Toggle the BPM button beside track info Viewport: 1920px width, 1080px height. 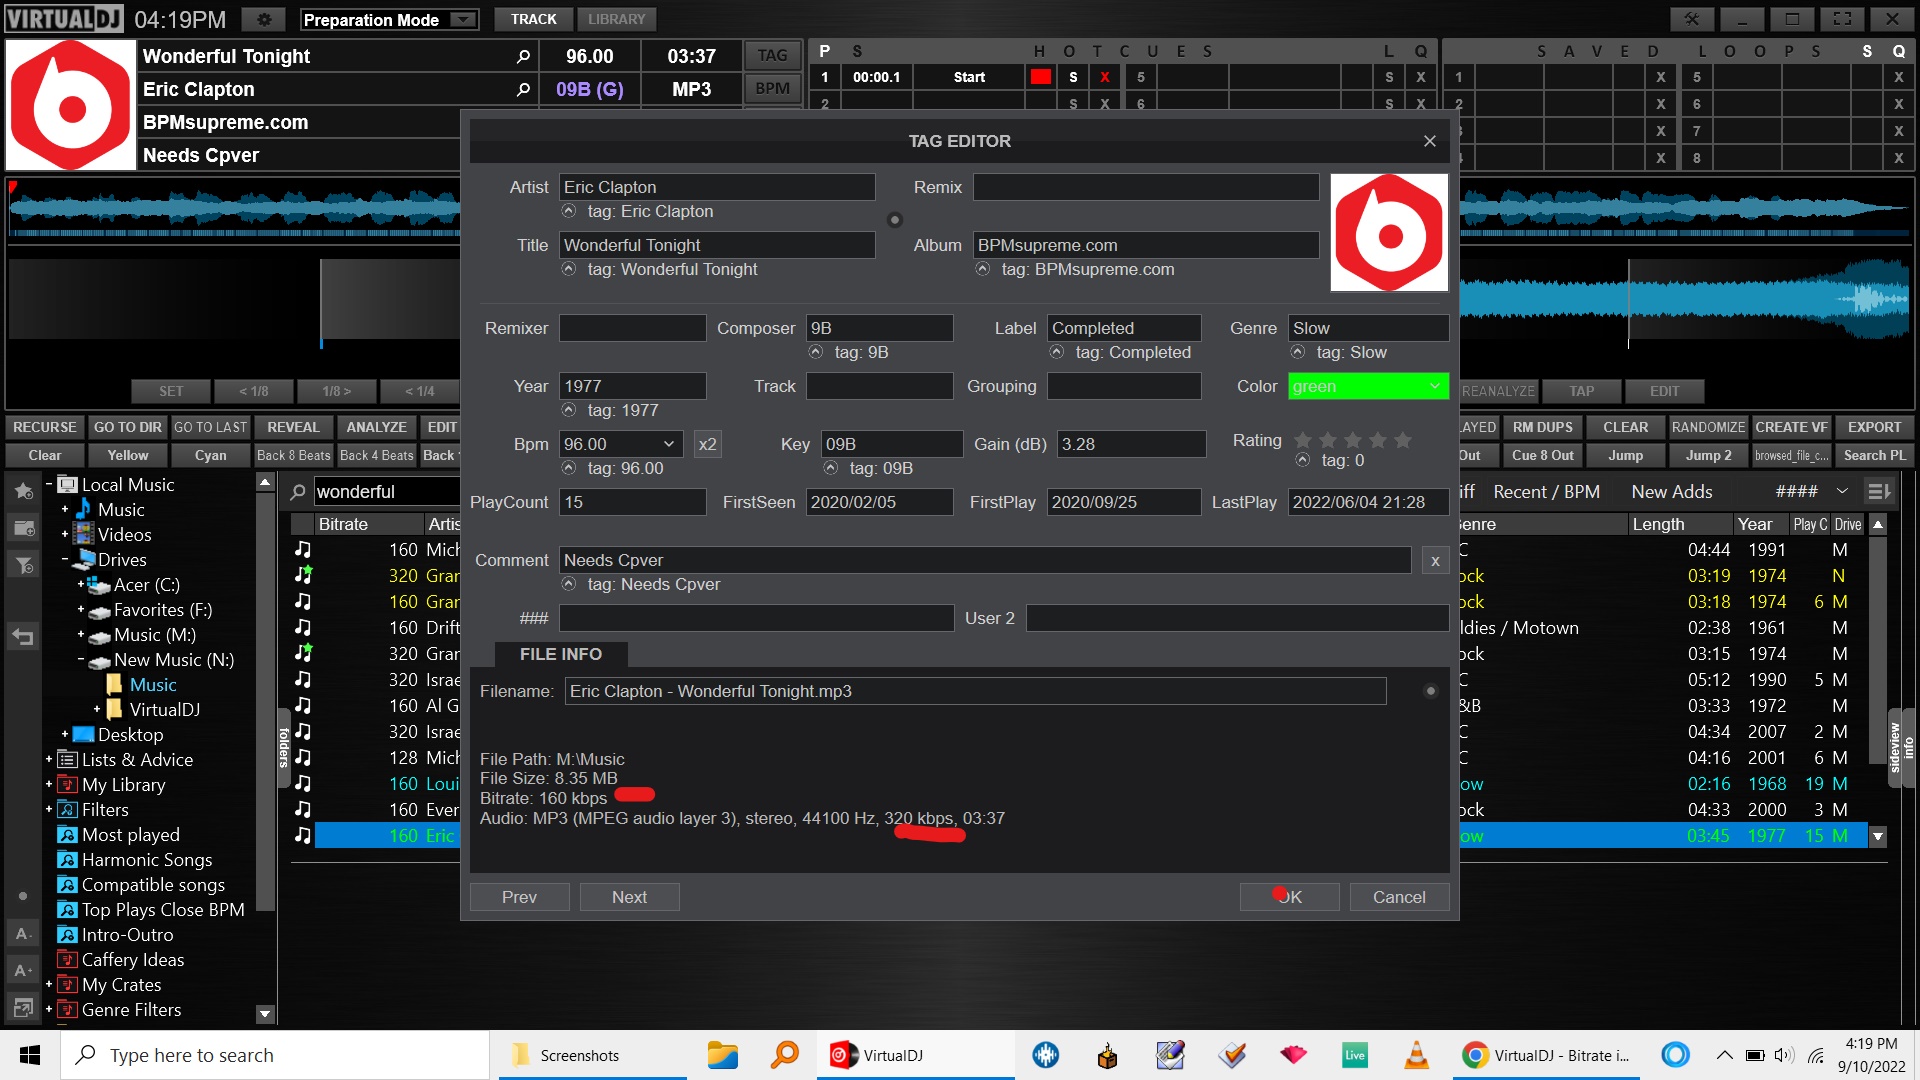pos(772,89)
